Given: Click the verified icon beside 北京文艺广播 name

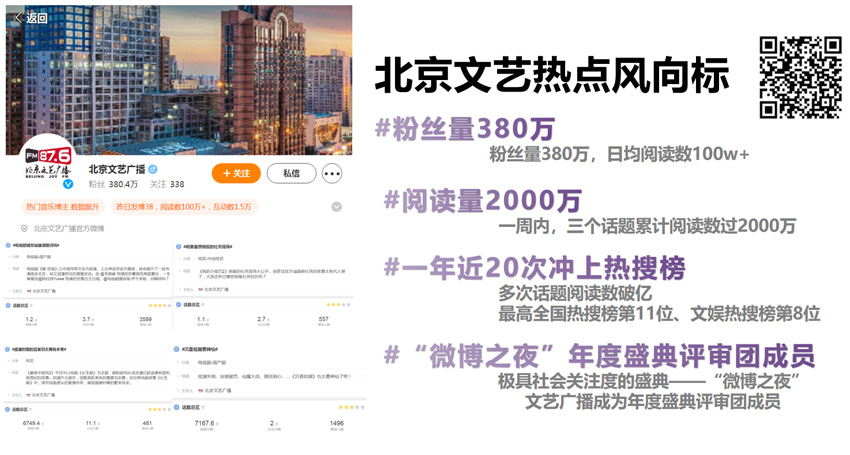Looking at the screenshot, I should click(x=153, y=169).
